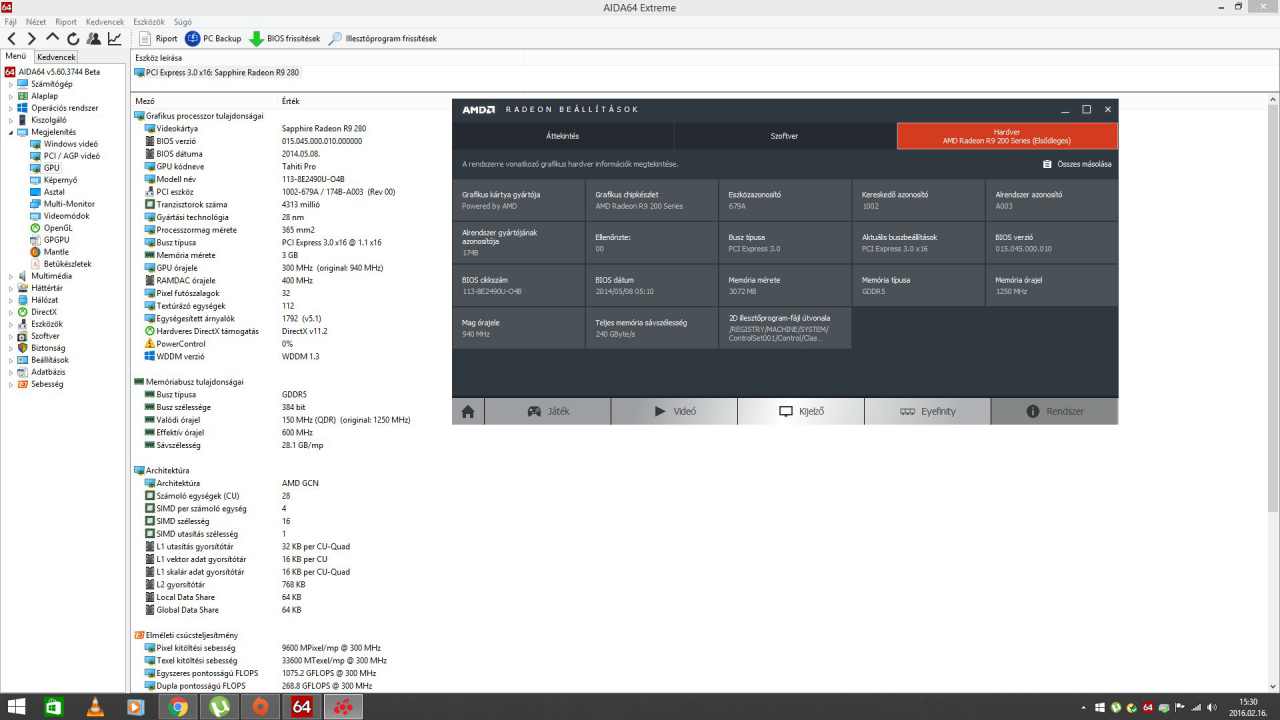Viewport: 1280px width, 720px height.
Task: Open the graph icon in AIDA64 toolbar
Action: click(x=115, y=39)
